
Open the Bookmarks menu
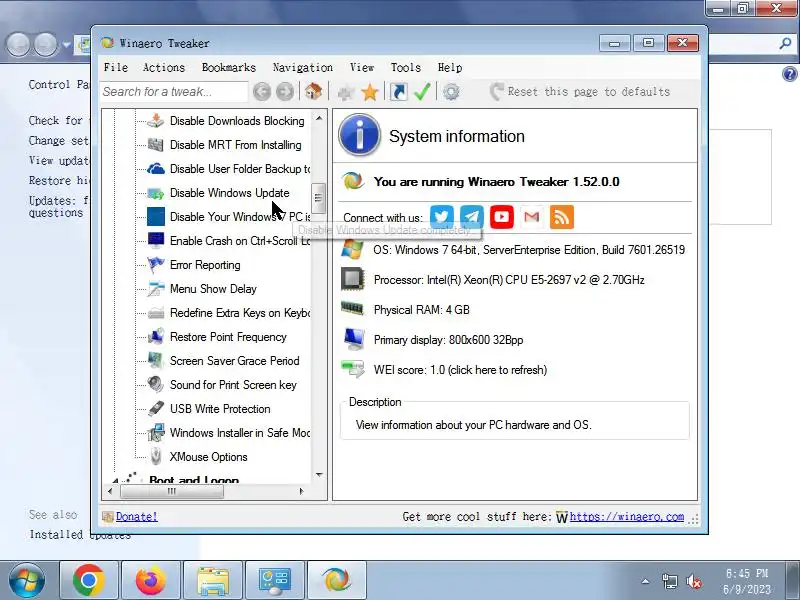229,67
